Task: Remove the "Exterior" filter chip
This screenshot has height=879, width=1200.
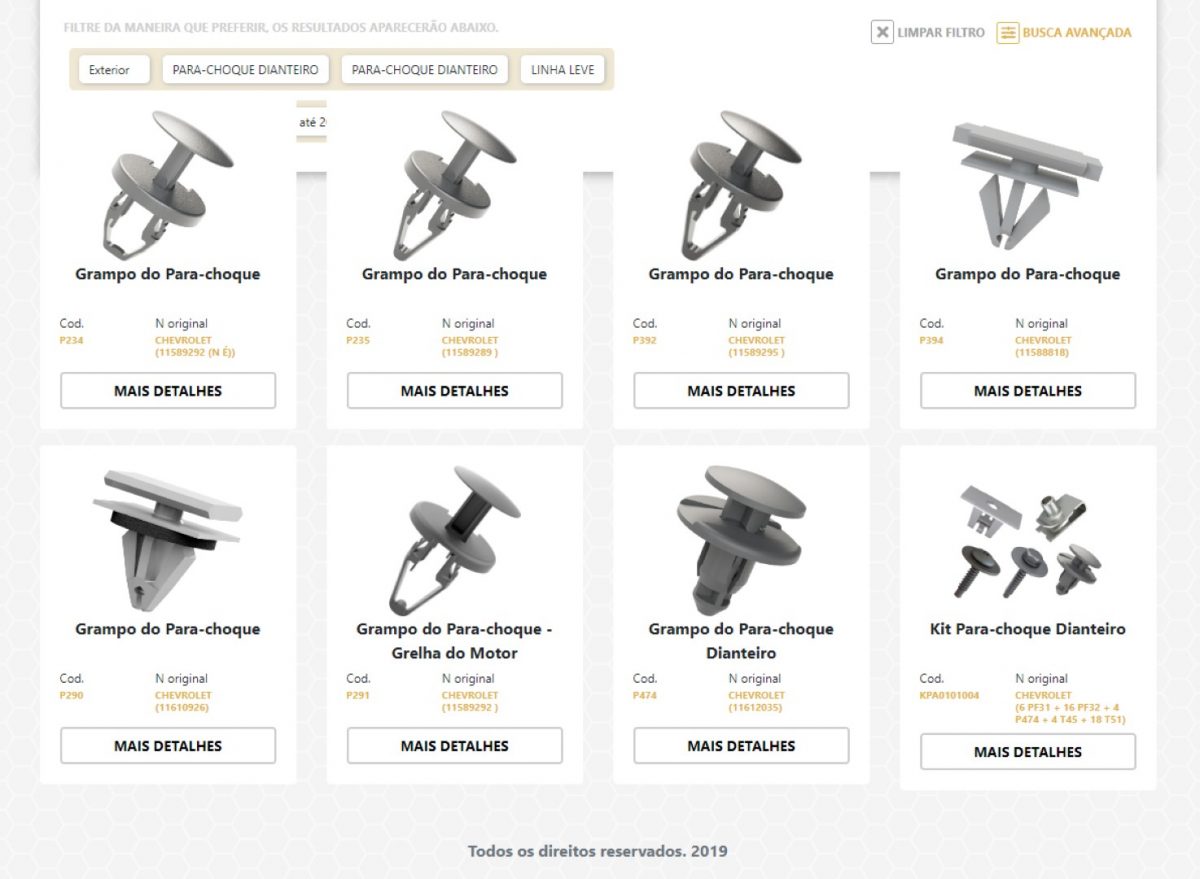Action: pos(113,71)
